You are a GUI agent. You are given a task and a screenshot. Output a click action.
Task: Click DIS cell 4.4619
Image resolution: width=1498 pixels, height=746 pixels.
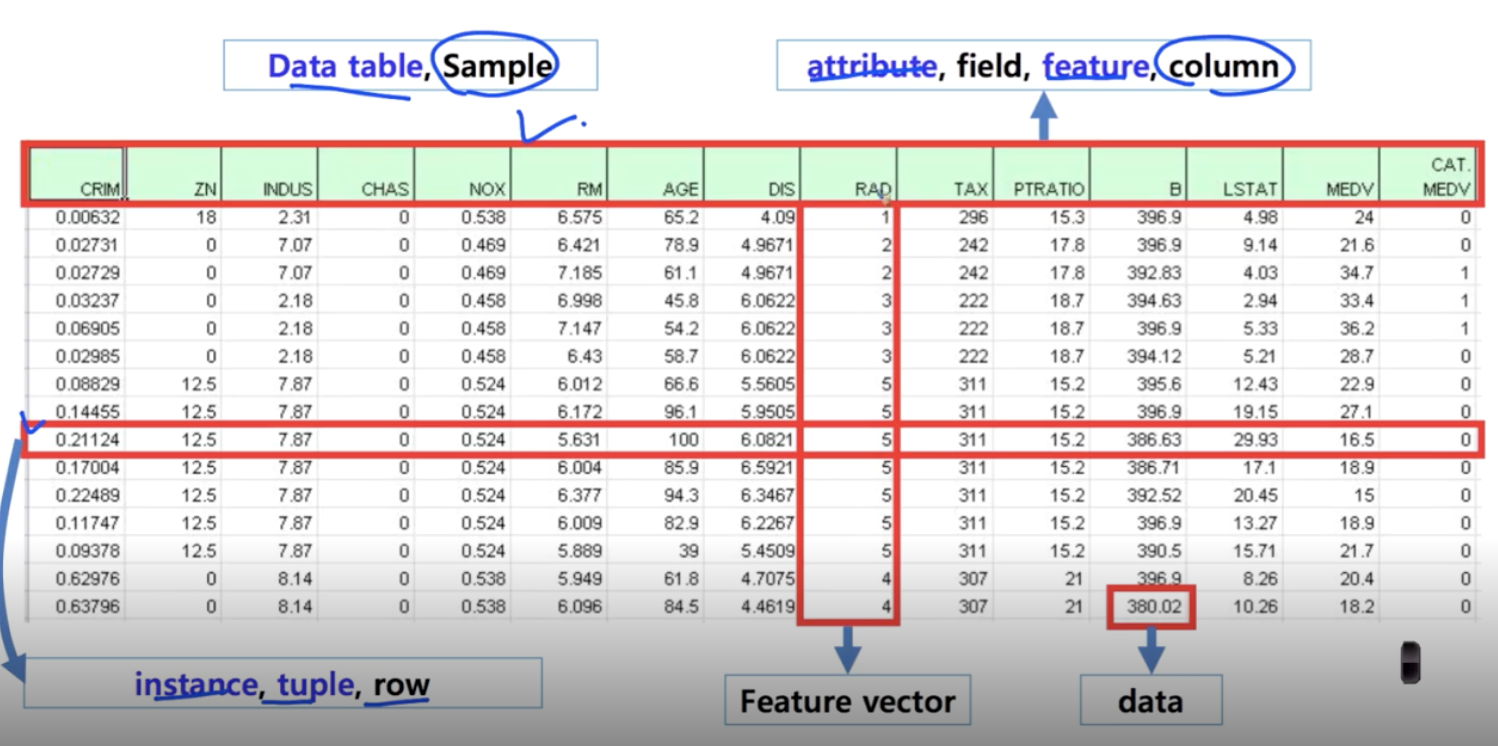767,606
